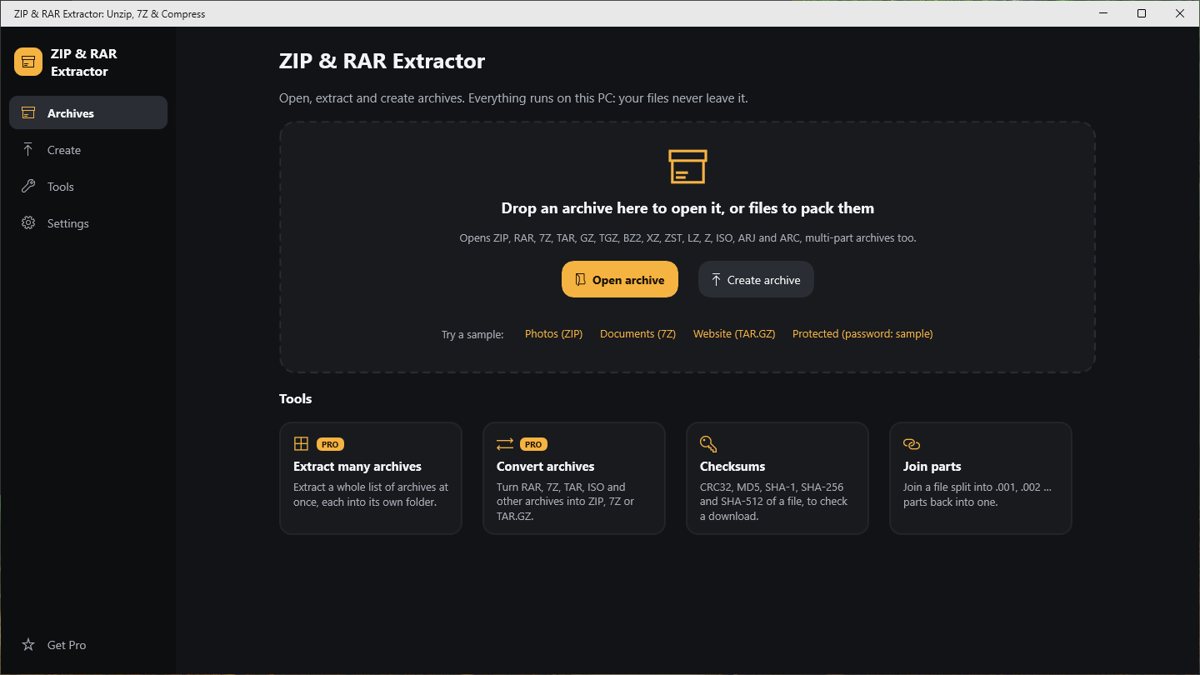The image size is (1200, 675).
Task: Click the large archive box icon in drop zone
Action: click(x=687, y=166)
